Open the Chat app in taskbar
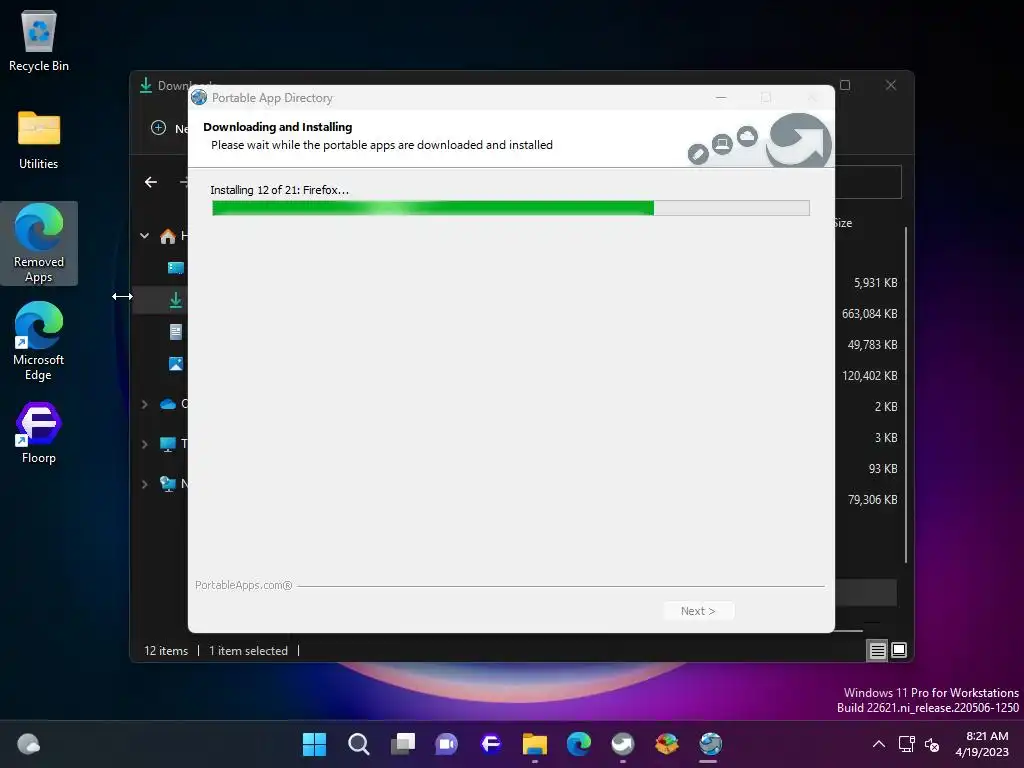1024x768 pixels. coord(447,744)
